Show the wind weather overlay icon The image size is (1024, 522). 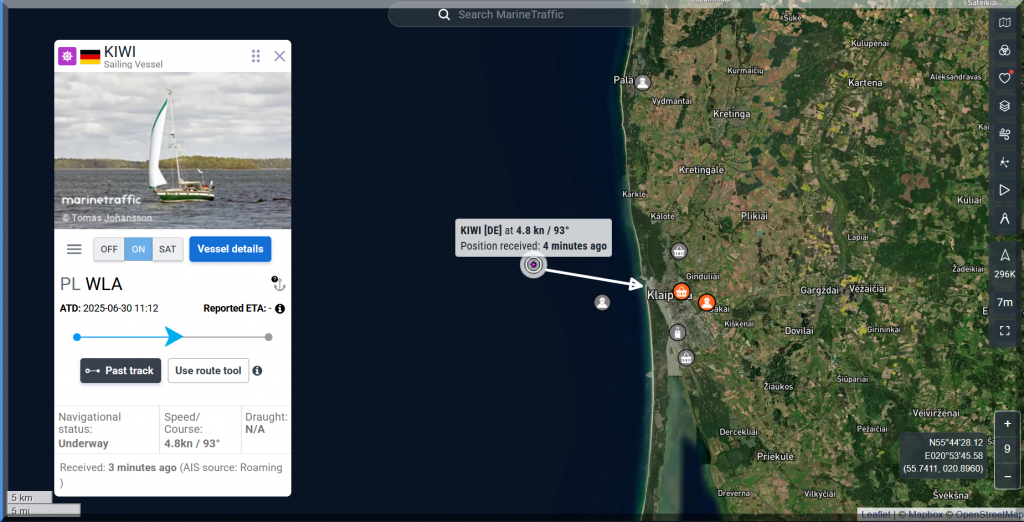point(1005,134)
